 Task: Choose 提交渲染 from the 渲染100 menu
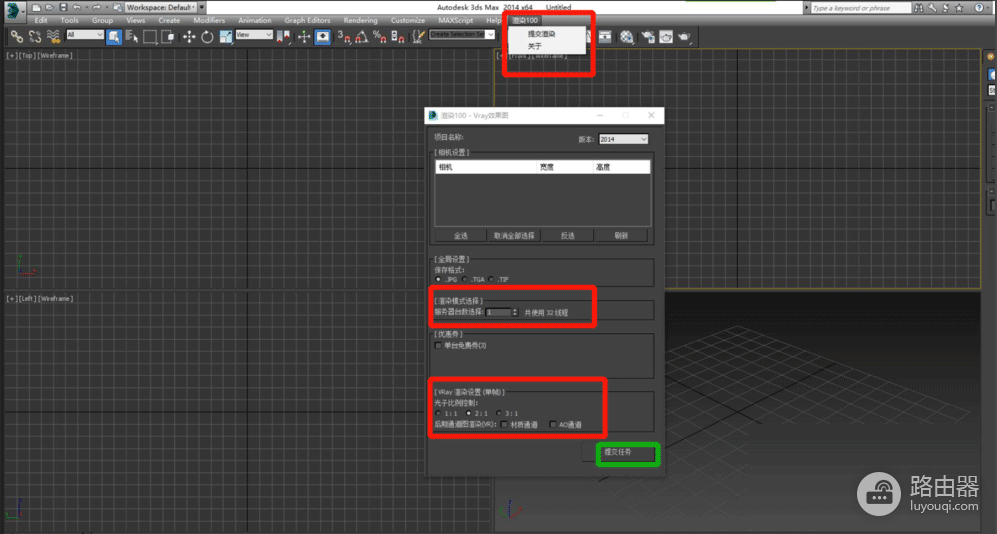pyautogui.click(x=541, y=34)
